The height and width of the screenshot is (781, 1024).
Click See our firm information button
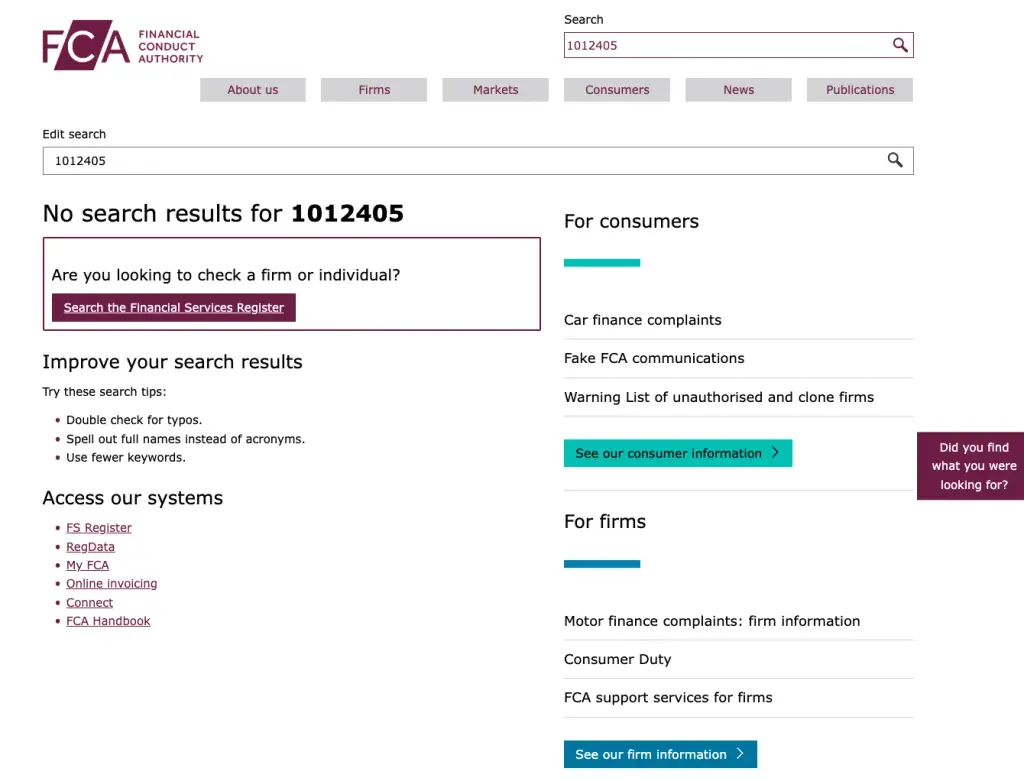click(x=660, y=754)
